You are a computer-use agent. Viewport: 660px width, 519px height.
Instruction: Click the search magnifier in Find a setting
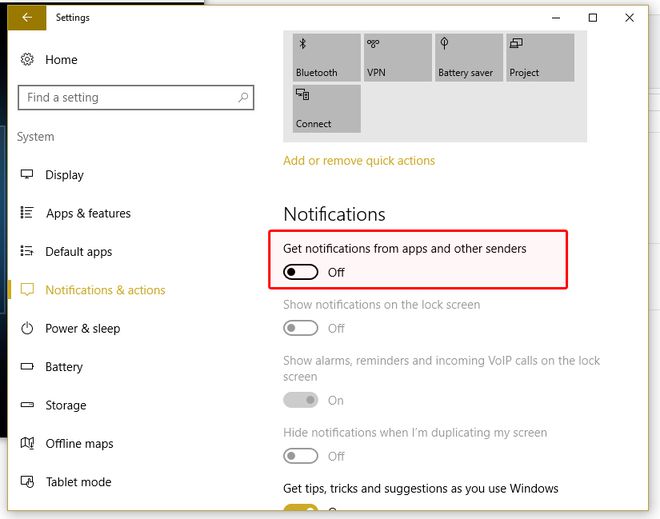tap(243, 98)
